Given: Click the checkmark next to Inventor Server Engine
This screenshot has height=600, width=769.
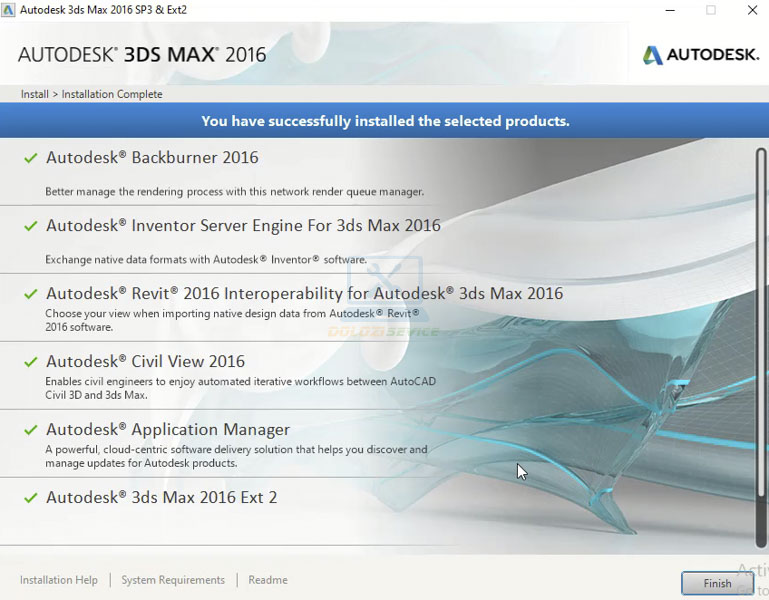Looking at the screenshot, I should 30,226.
